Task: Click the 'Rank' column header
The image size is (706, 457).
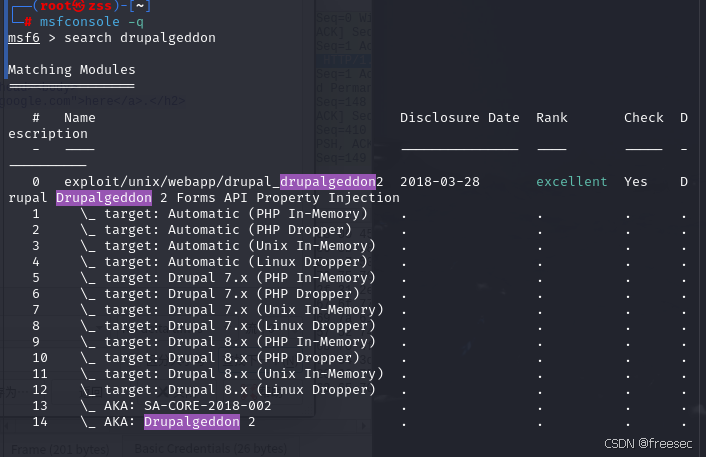Action: [x=552, y=118]
